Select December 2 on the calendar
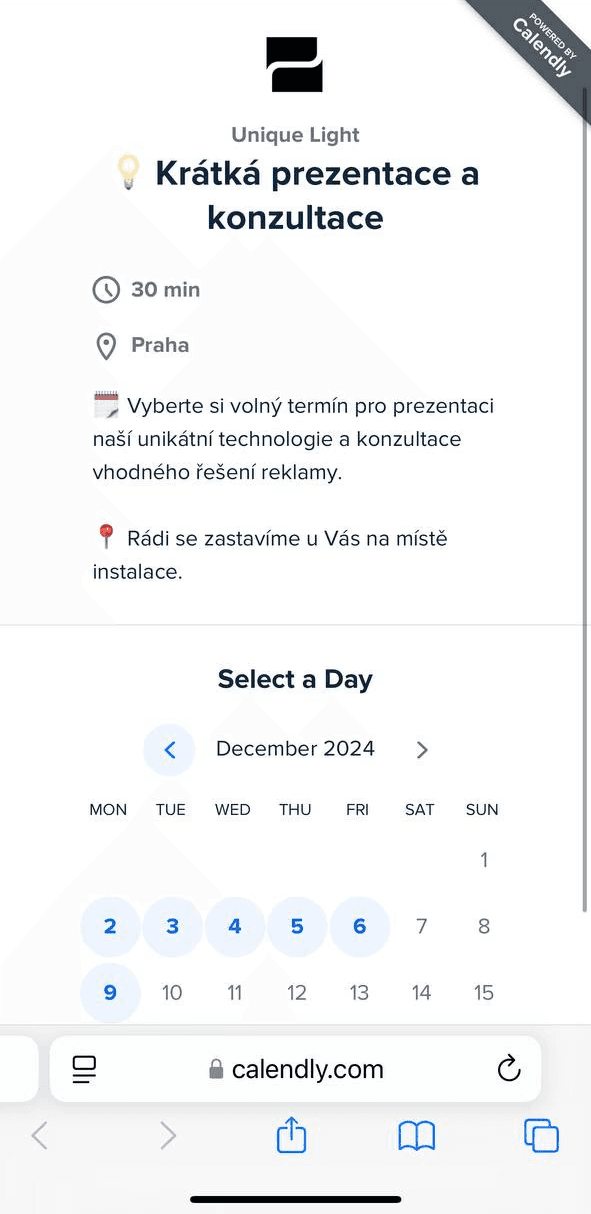The width and height of the screenshot is (591, 1214). pos(110,926)
